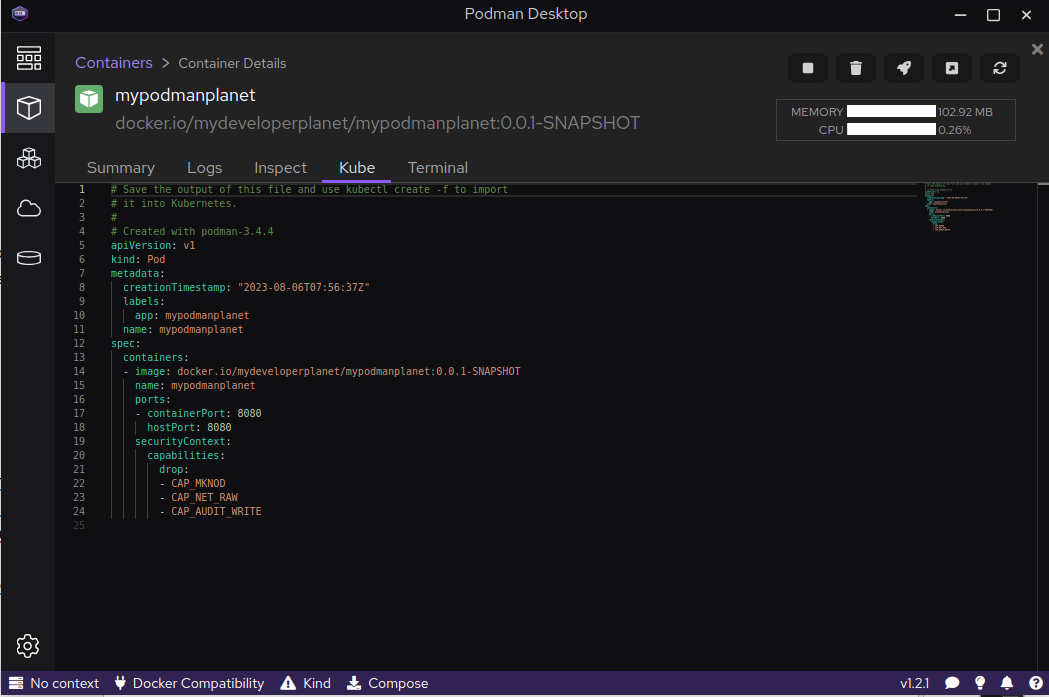Go back via Containers breadcrumb link

(114, 63)
